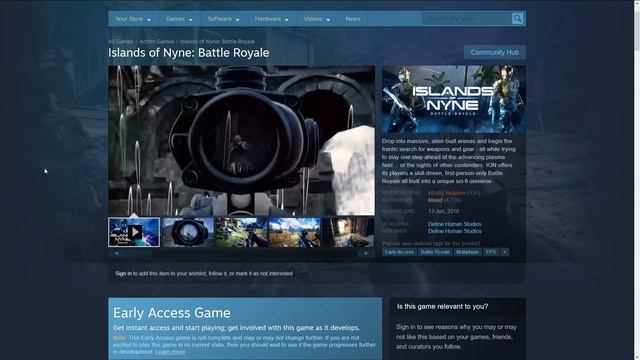Screen dimensions: 640x360
Task: Open the Your Store dropdown menu
Action: [x=133, y=19]
